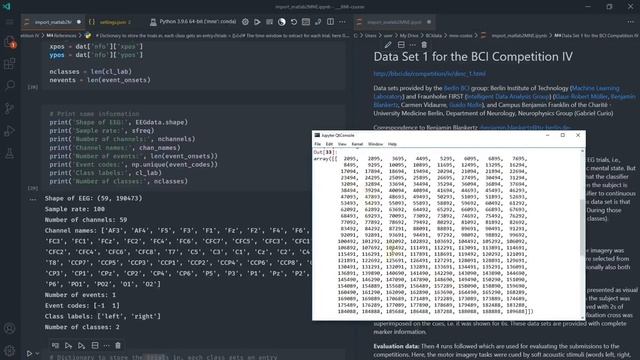Open output More actions ellipsis beside Shape of EEG
This screenshot has width=640, height=360.
pos(33,199)
